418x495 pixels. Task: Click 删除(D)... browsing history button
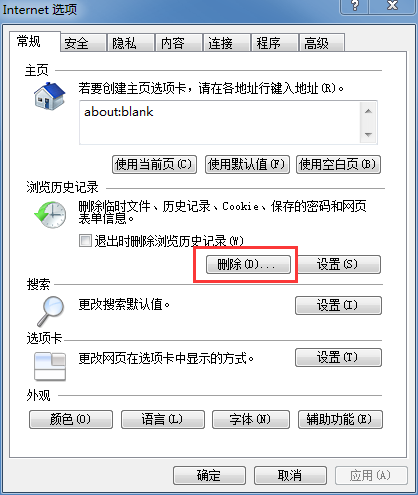coord(248,265)
